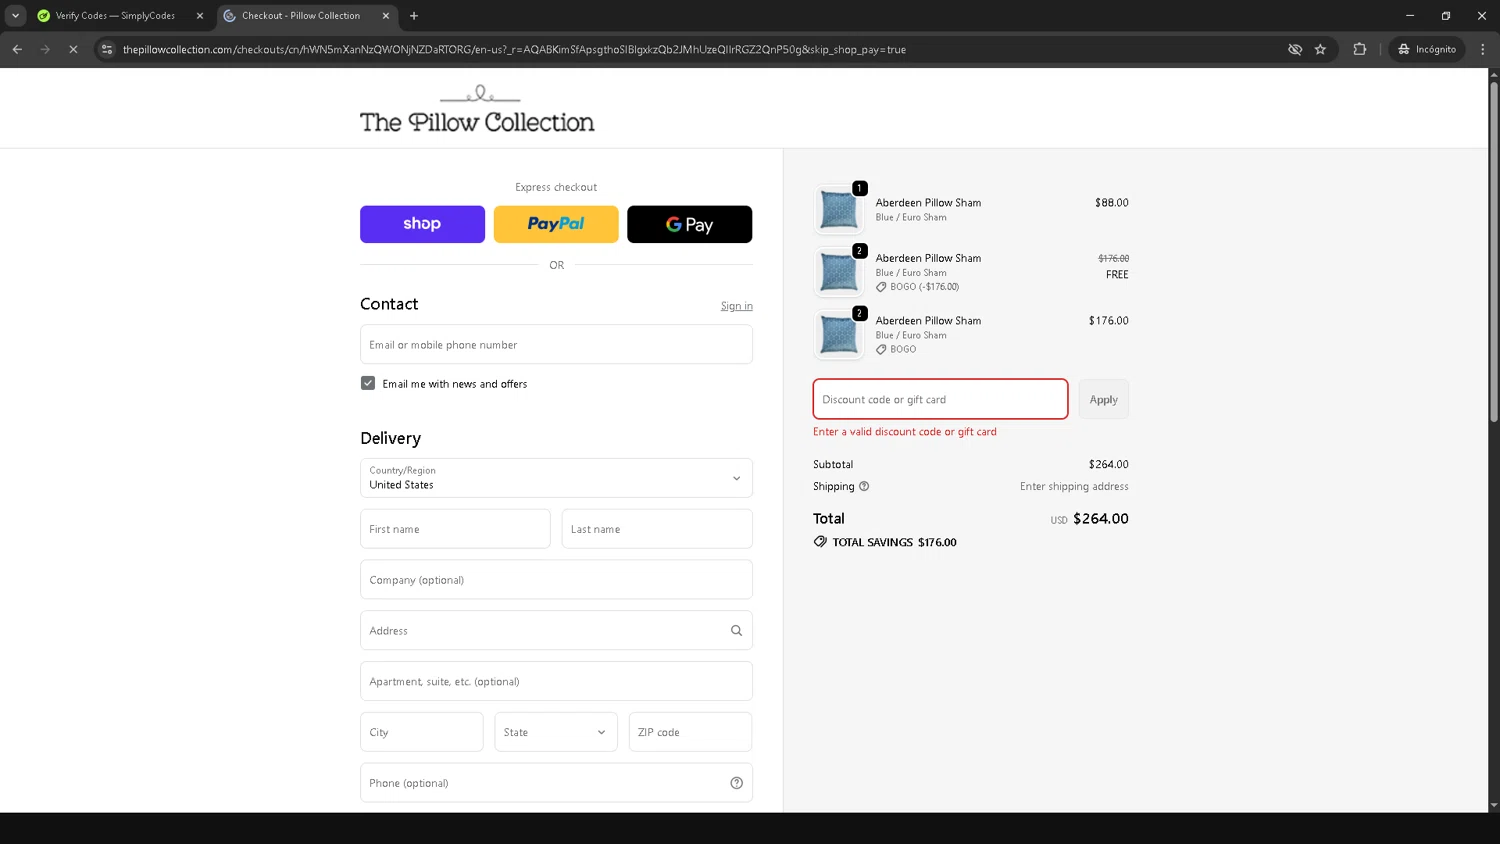Click the error message Enter a valid discount code
The width and height of the screenshot is (1500, 844).
(905, 432)
